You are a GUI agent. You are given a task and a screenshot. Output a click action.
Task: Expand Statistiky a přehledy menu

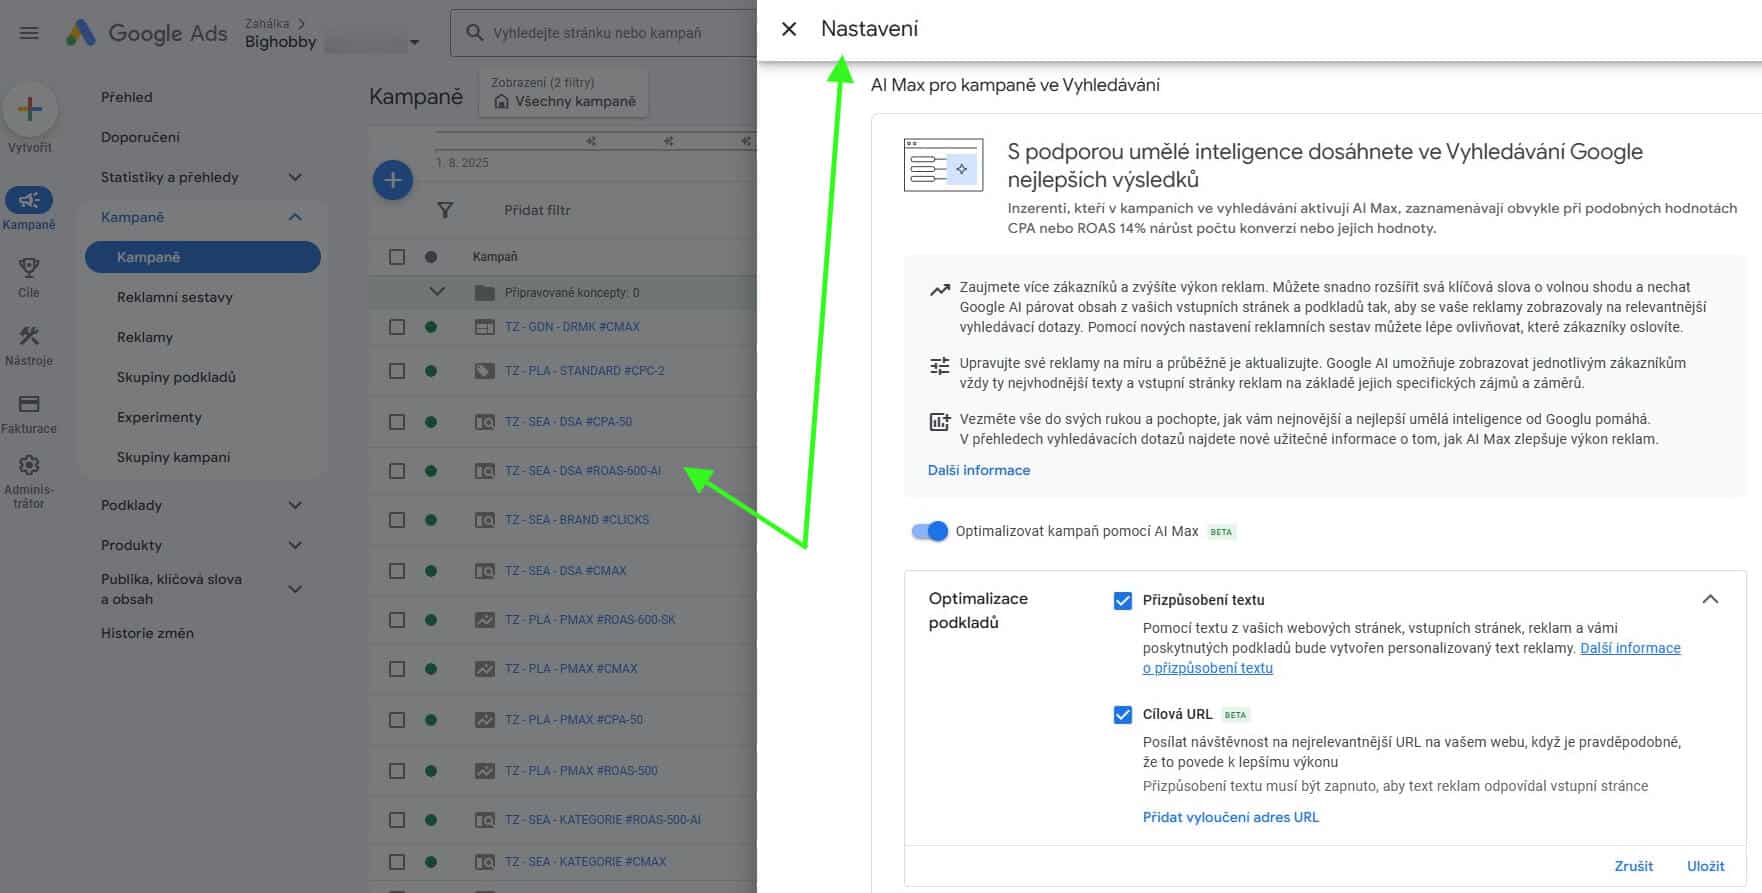click(295, 177)
